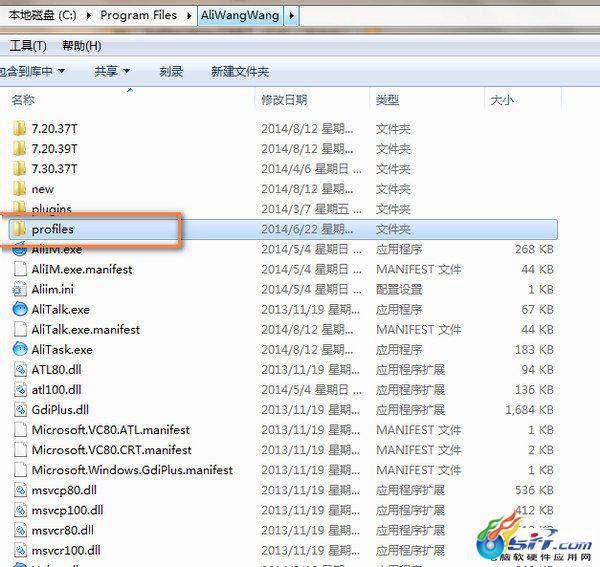This screenshot has height=567, width=600.
Task: Click the Microsoft.VC80.ATL.manifest file icon
Action: [20, 430]
